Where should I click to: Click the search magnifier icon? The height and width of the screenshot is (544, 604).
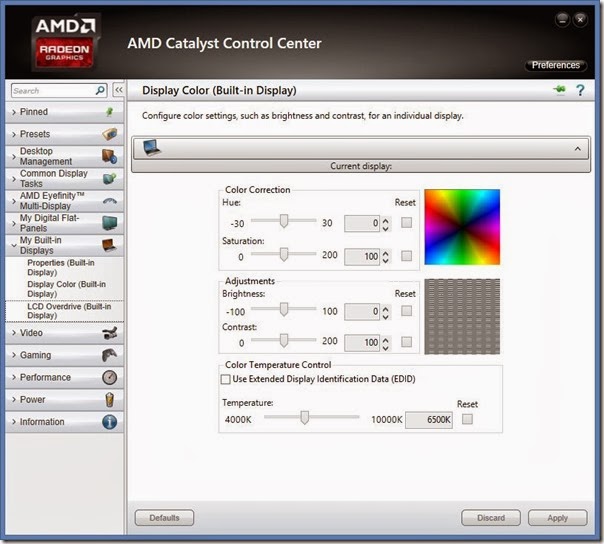click(x=100, y=91)
